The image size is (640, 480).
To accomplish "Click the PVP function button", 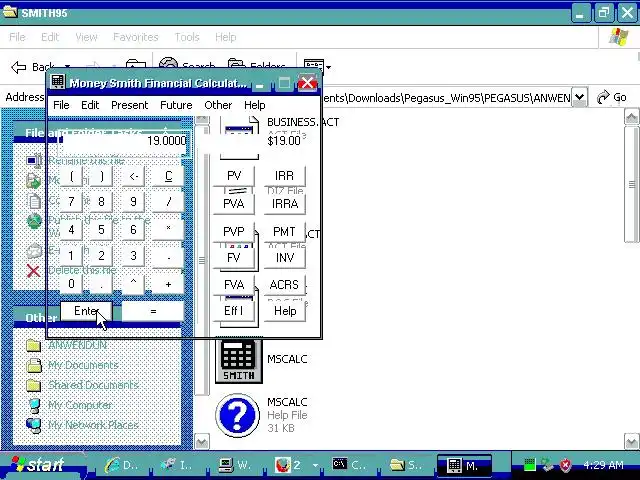I will point(234,231).
